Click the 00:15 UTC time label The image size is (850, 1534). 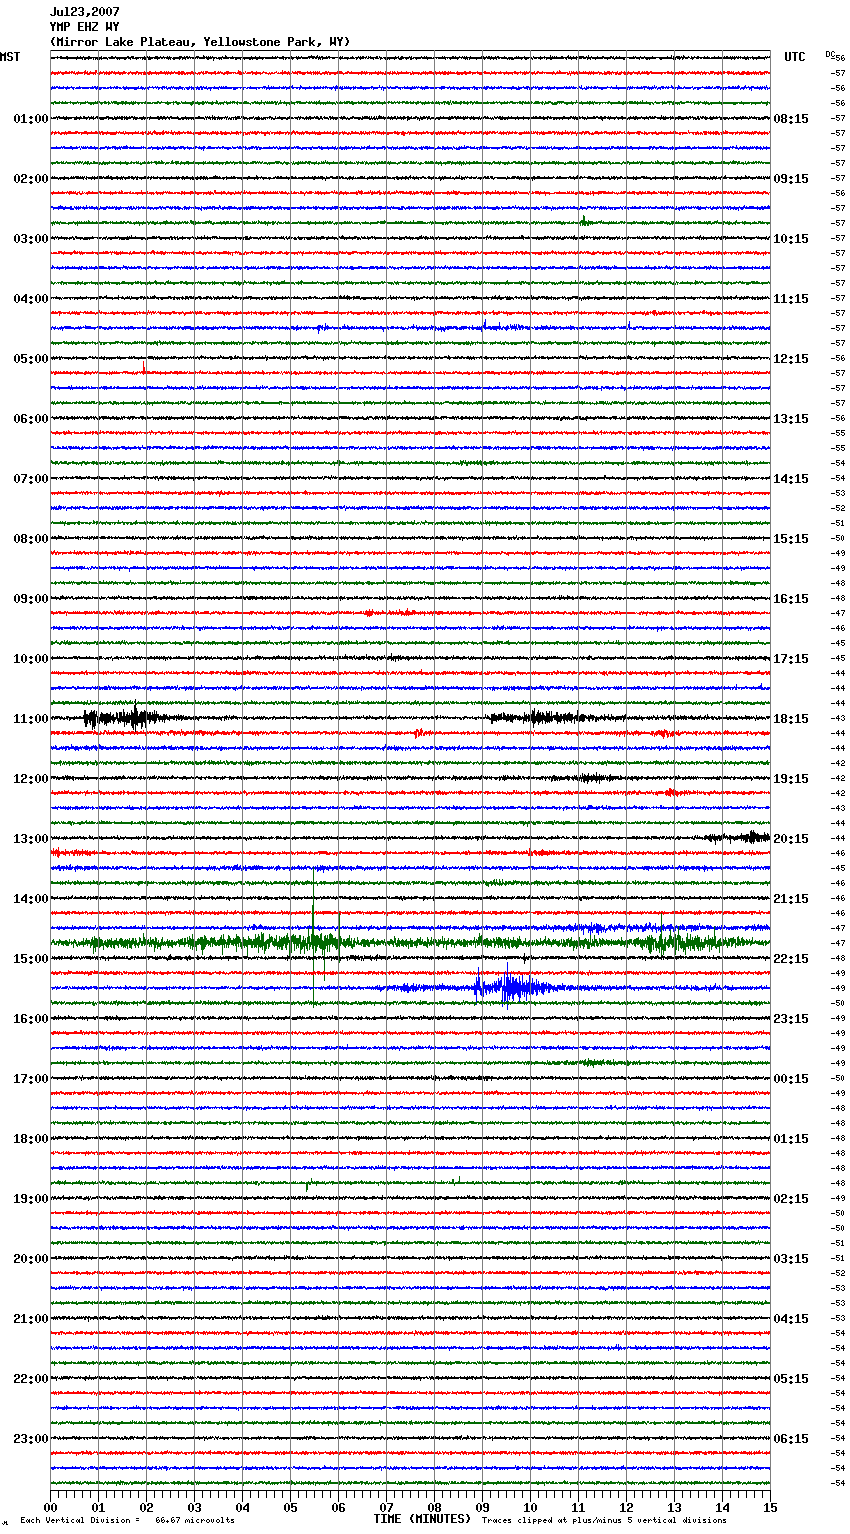point(791,1079)
